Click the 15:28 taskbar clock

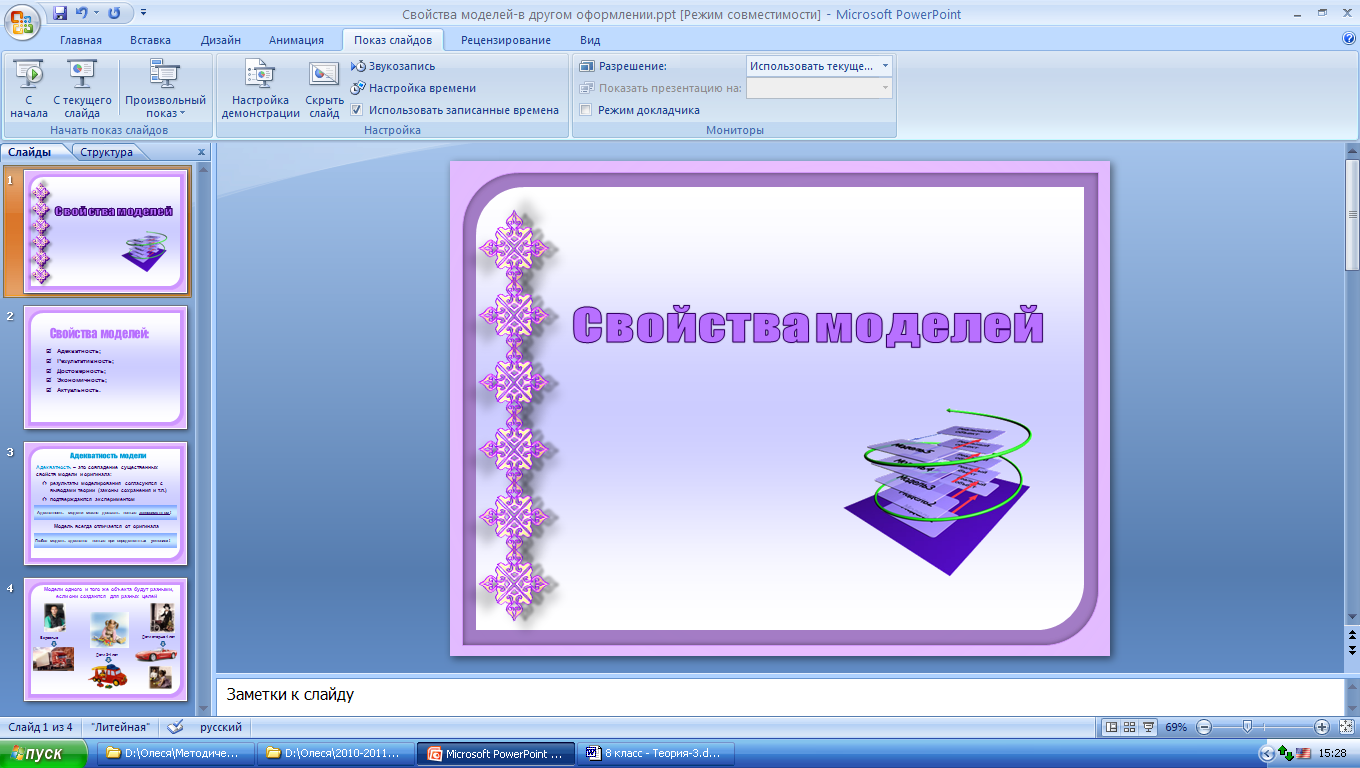pos(1333,753)
